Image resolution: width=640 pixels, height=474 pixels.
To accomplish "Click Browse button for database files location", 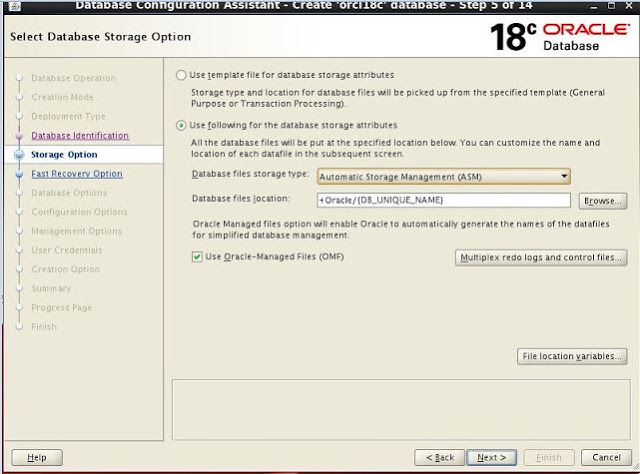I will (x=604, y=200).
